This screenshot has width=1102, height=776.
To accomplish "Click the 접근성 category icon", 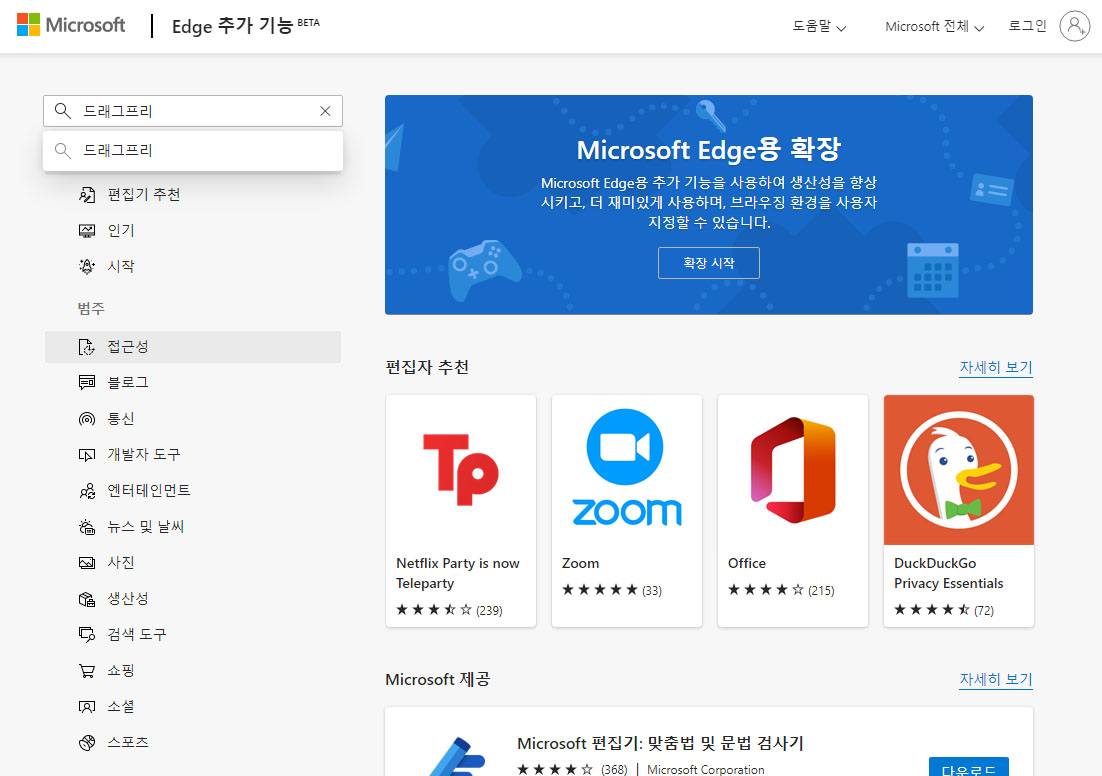I will pos(86,347).
